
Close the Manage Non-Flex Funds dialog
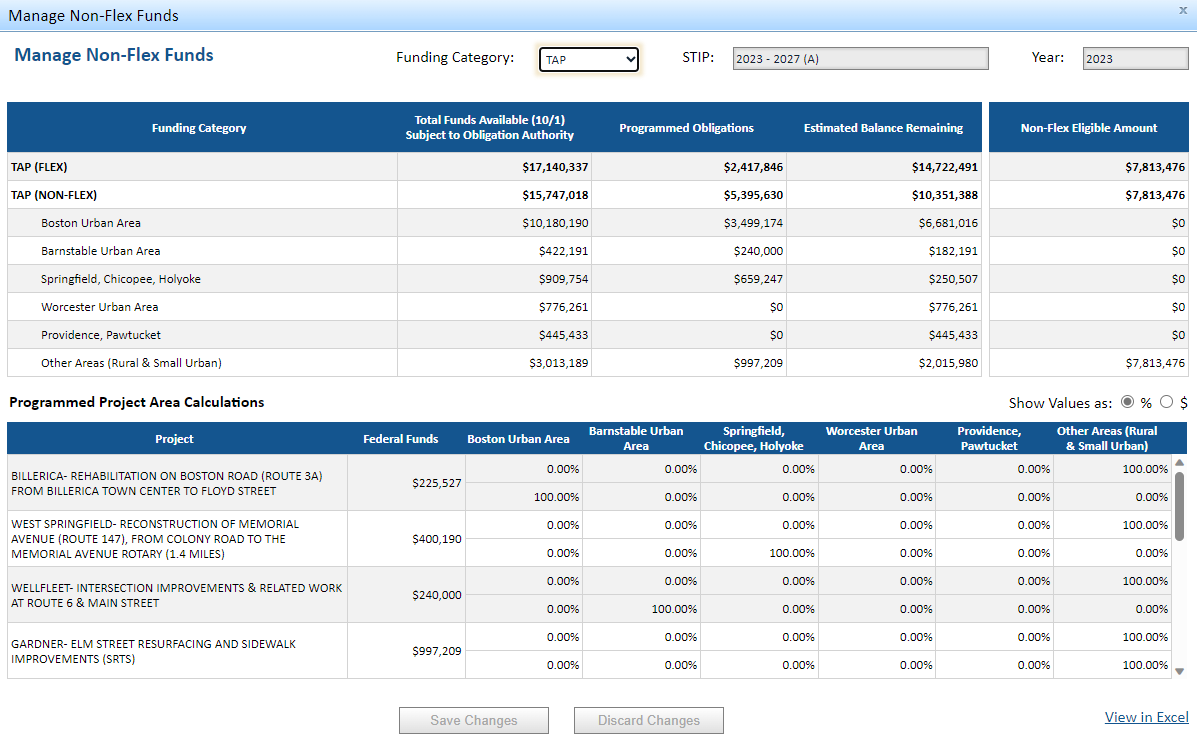point(1182,10)
